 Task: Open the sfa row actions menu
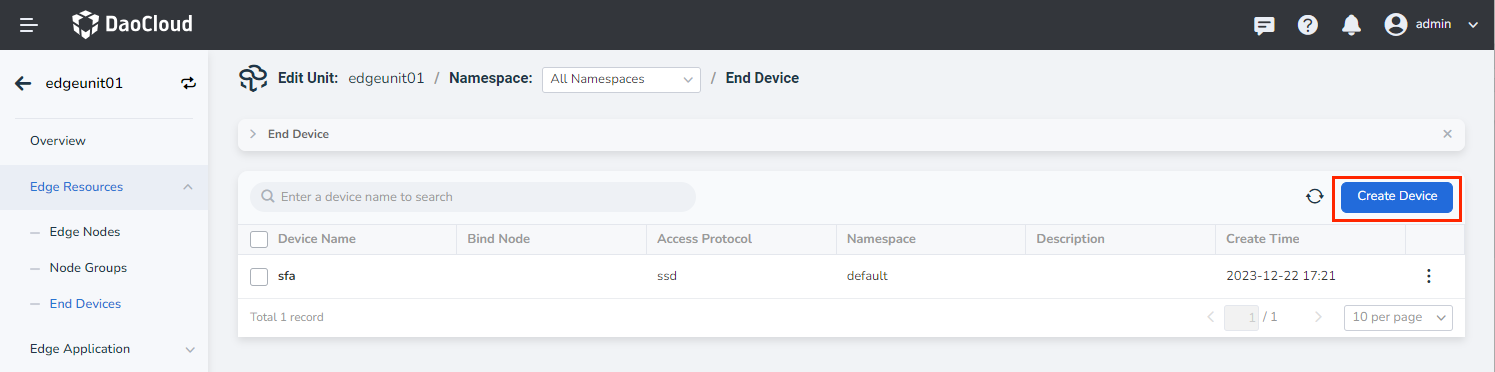[1429, 276]
